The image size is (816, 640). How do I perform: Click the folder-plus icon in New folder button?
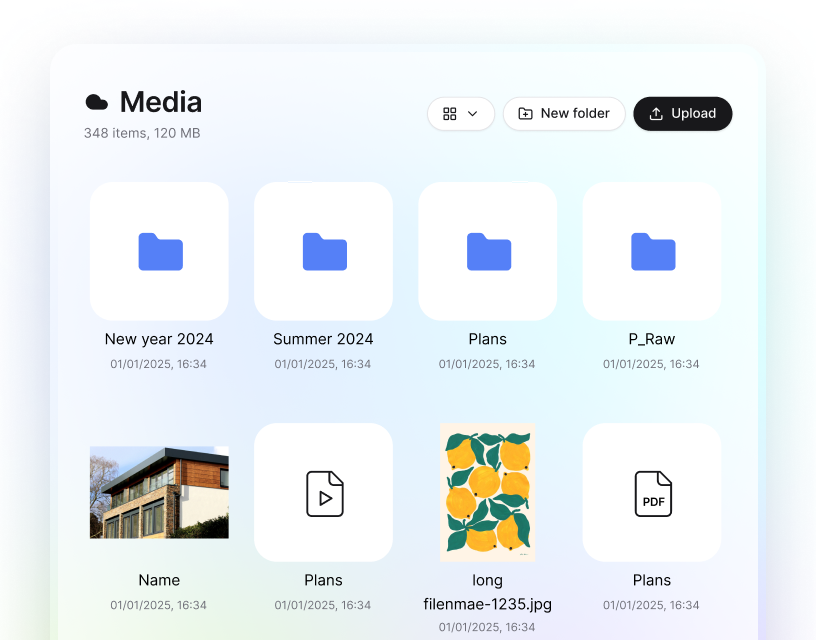tap(526, 113)
